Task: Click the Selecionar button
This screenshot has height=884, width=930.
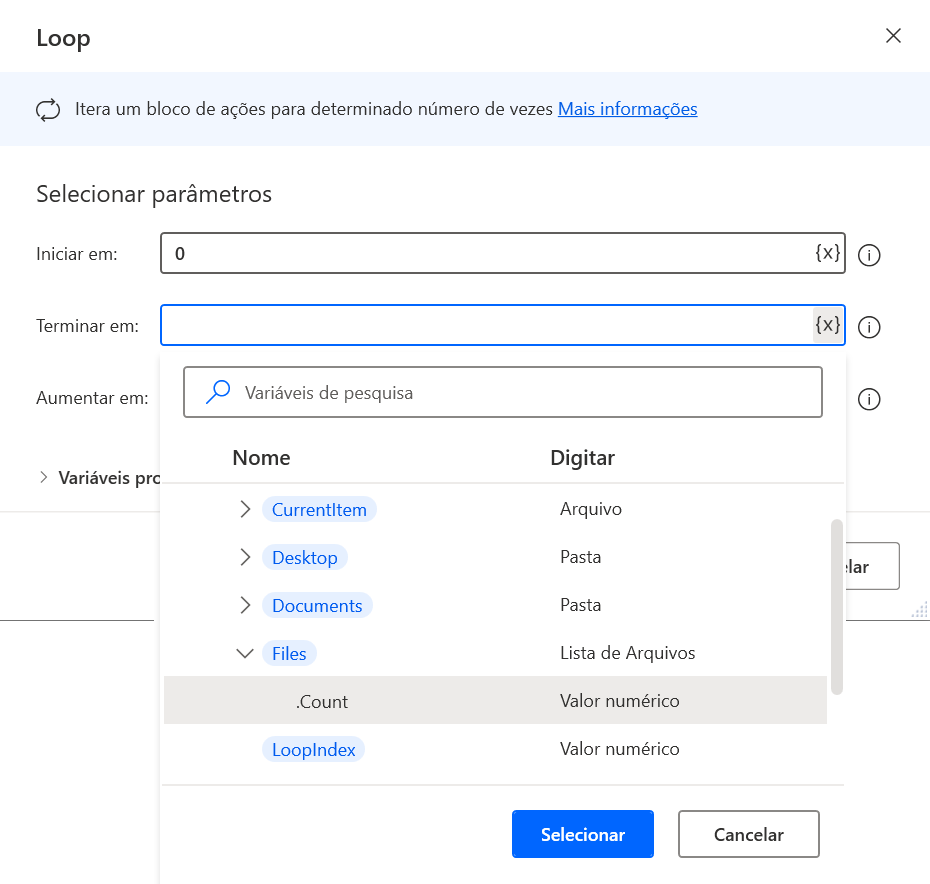Action: tap(582, 833)
